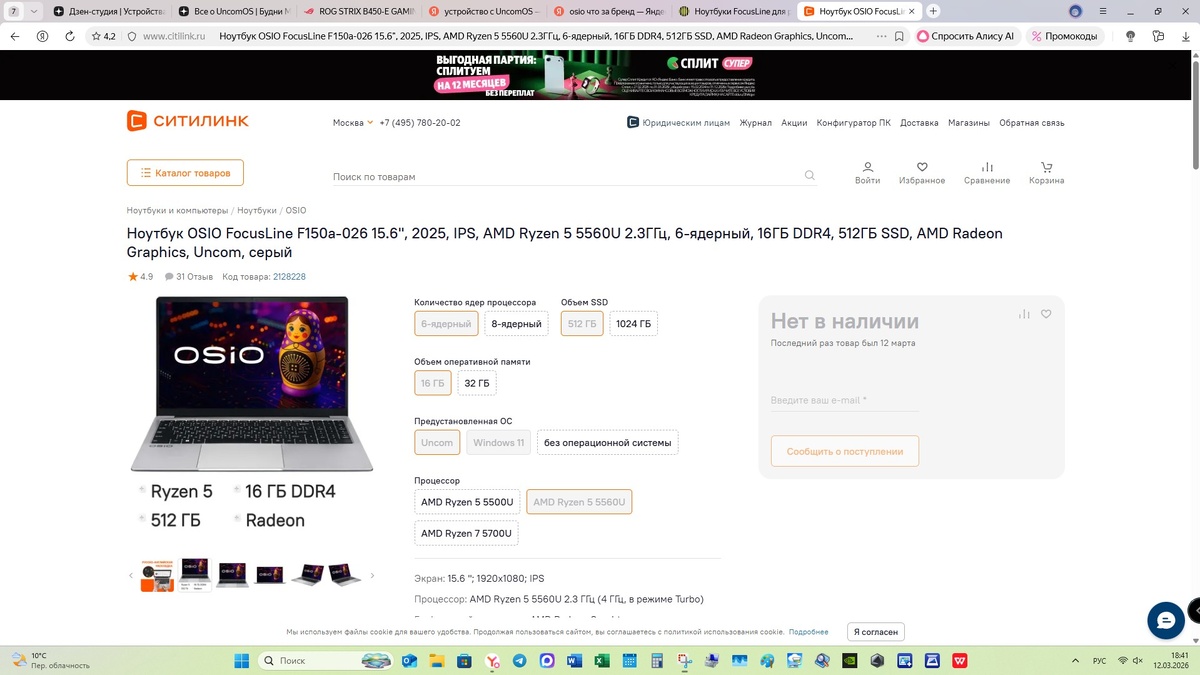Screen dimensions: 1200x675
Task: Add product to favorites heart in availability card
Action: click(x=1046, y=314)
